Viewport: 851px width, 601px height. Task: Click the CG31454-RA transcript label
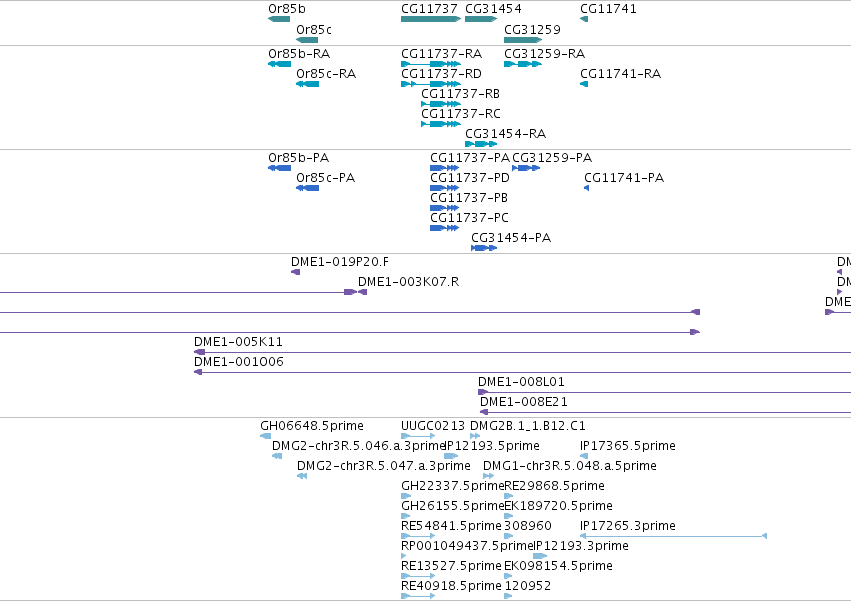coord(505,134)
